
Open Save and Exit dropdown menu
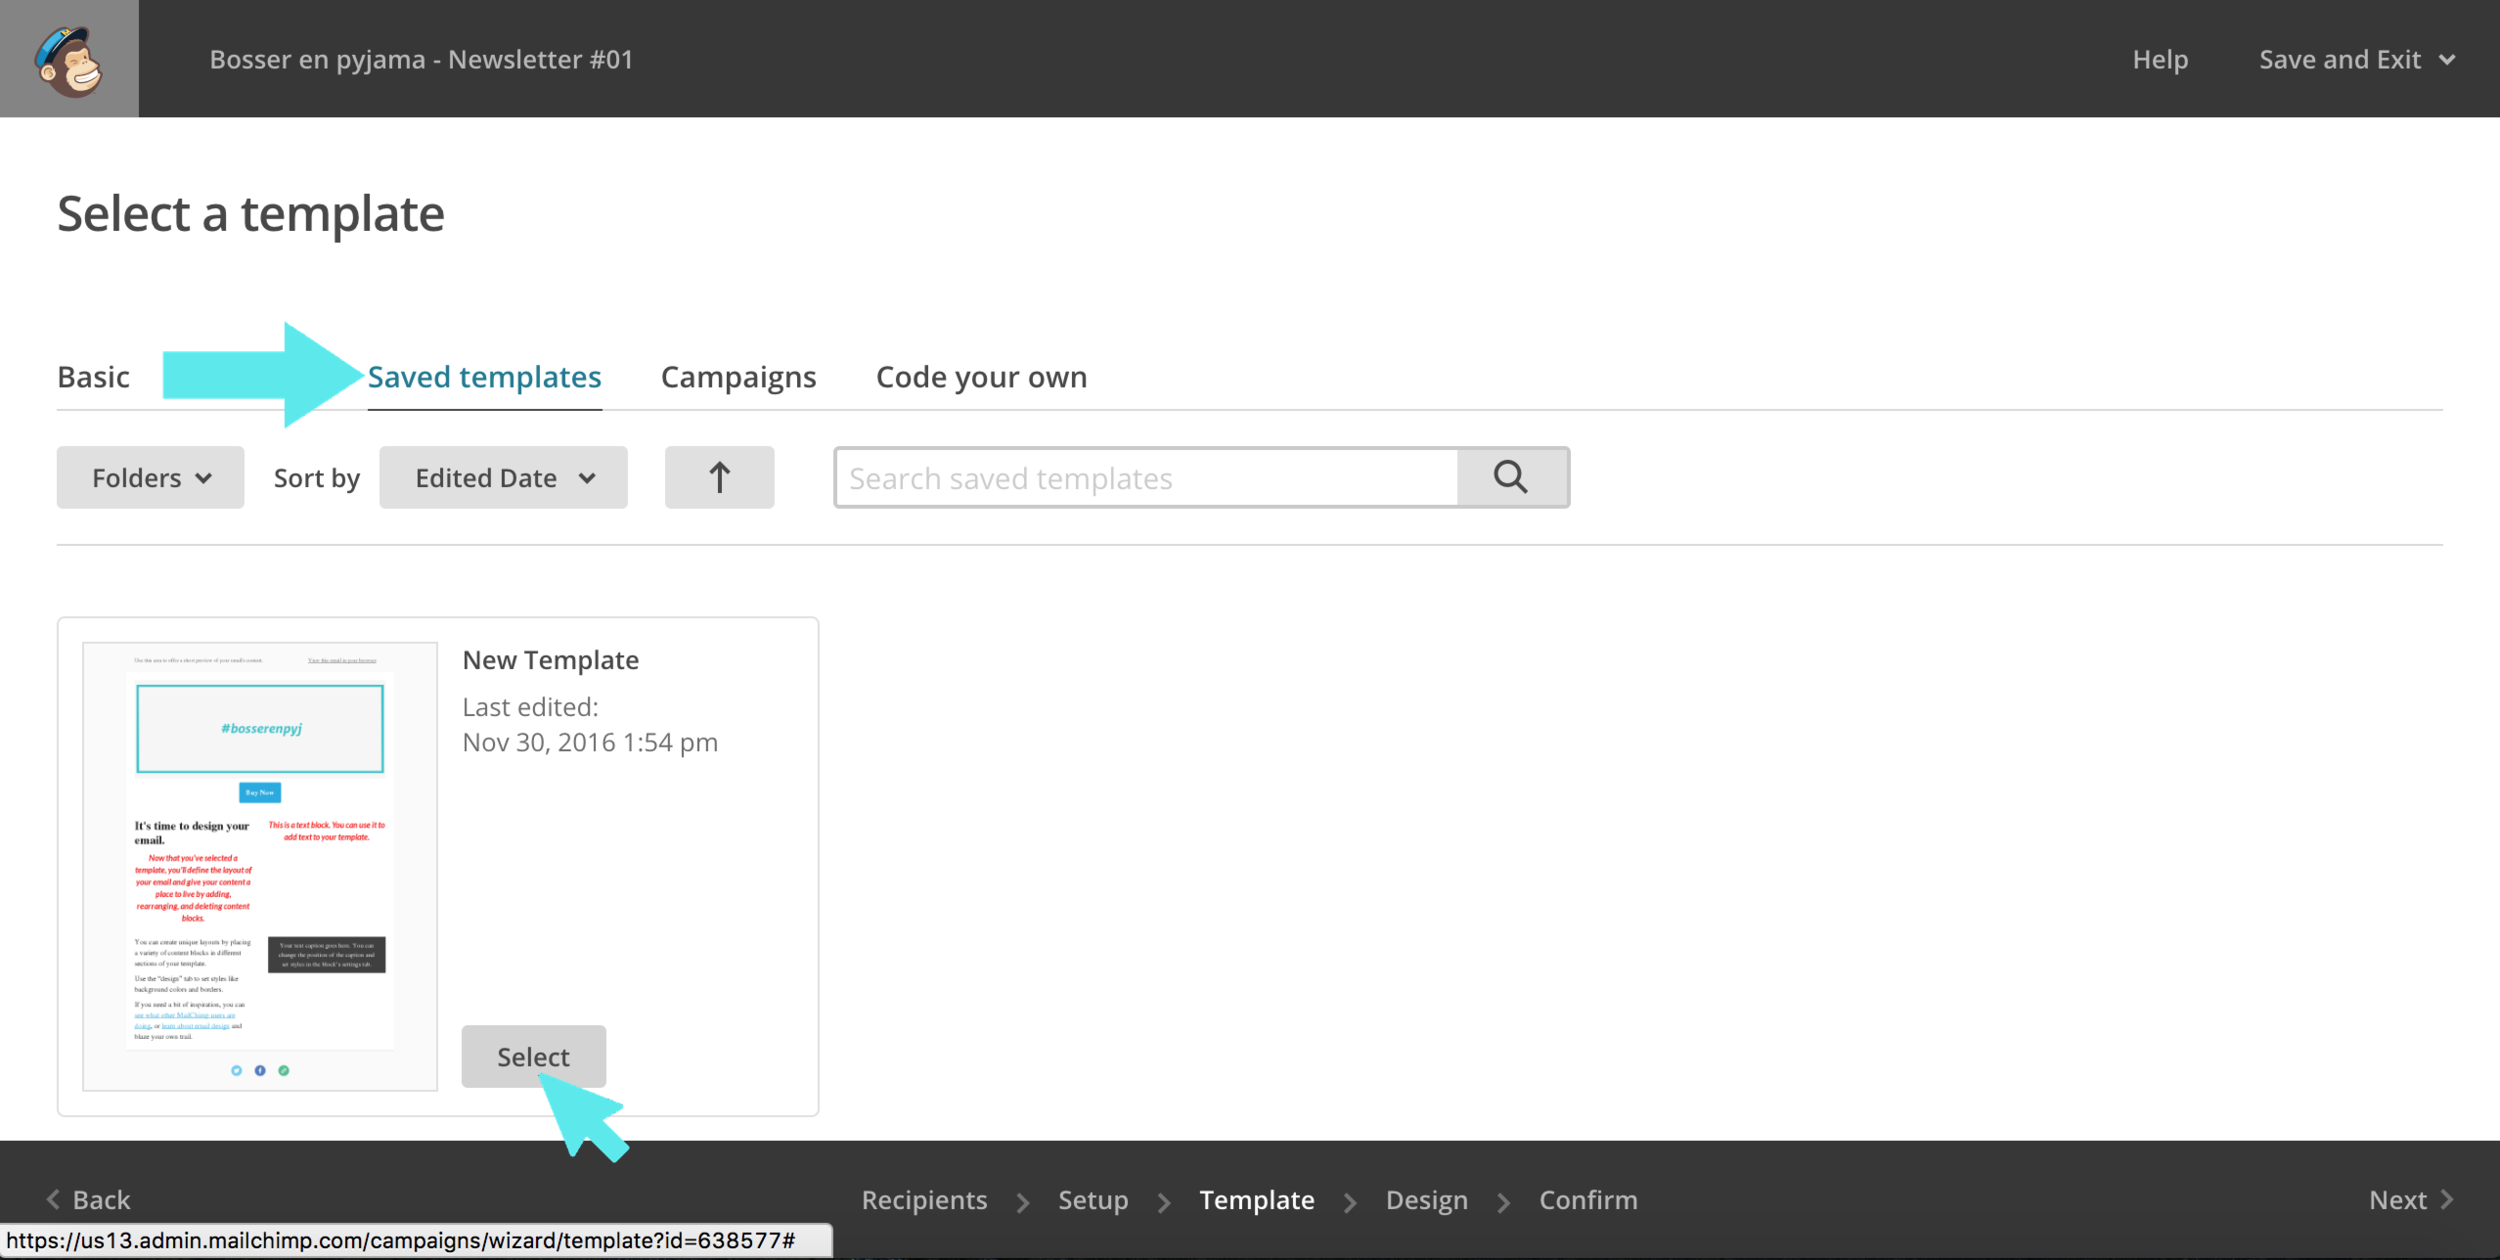2356,59
